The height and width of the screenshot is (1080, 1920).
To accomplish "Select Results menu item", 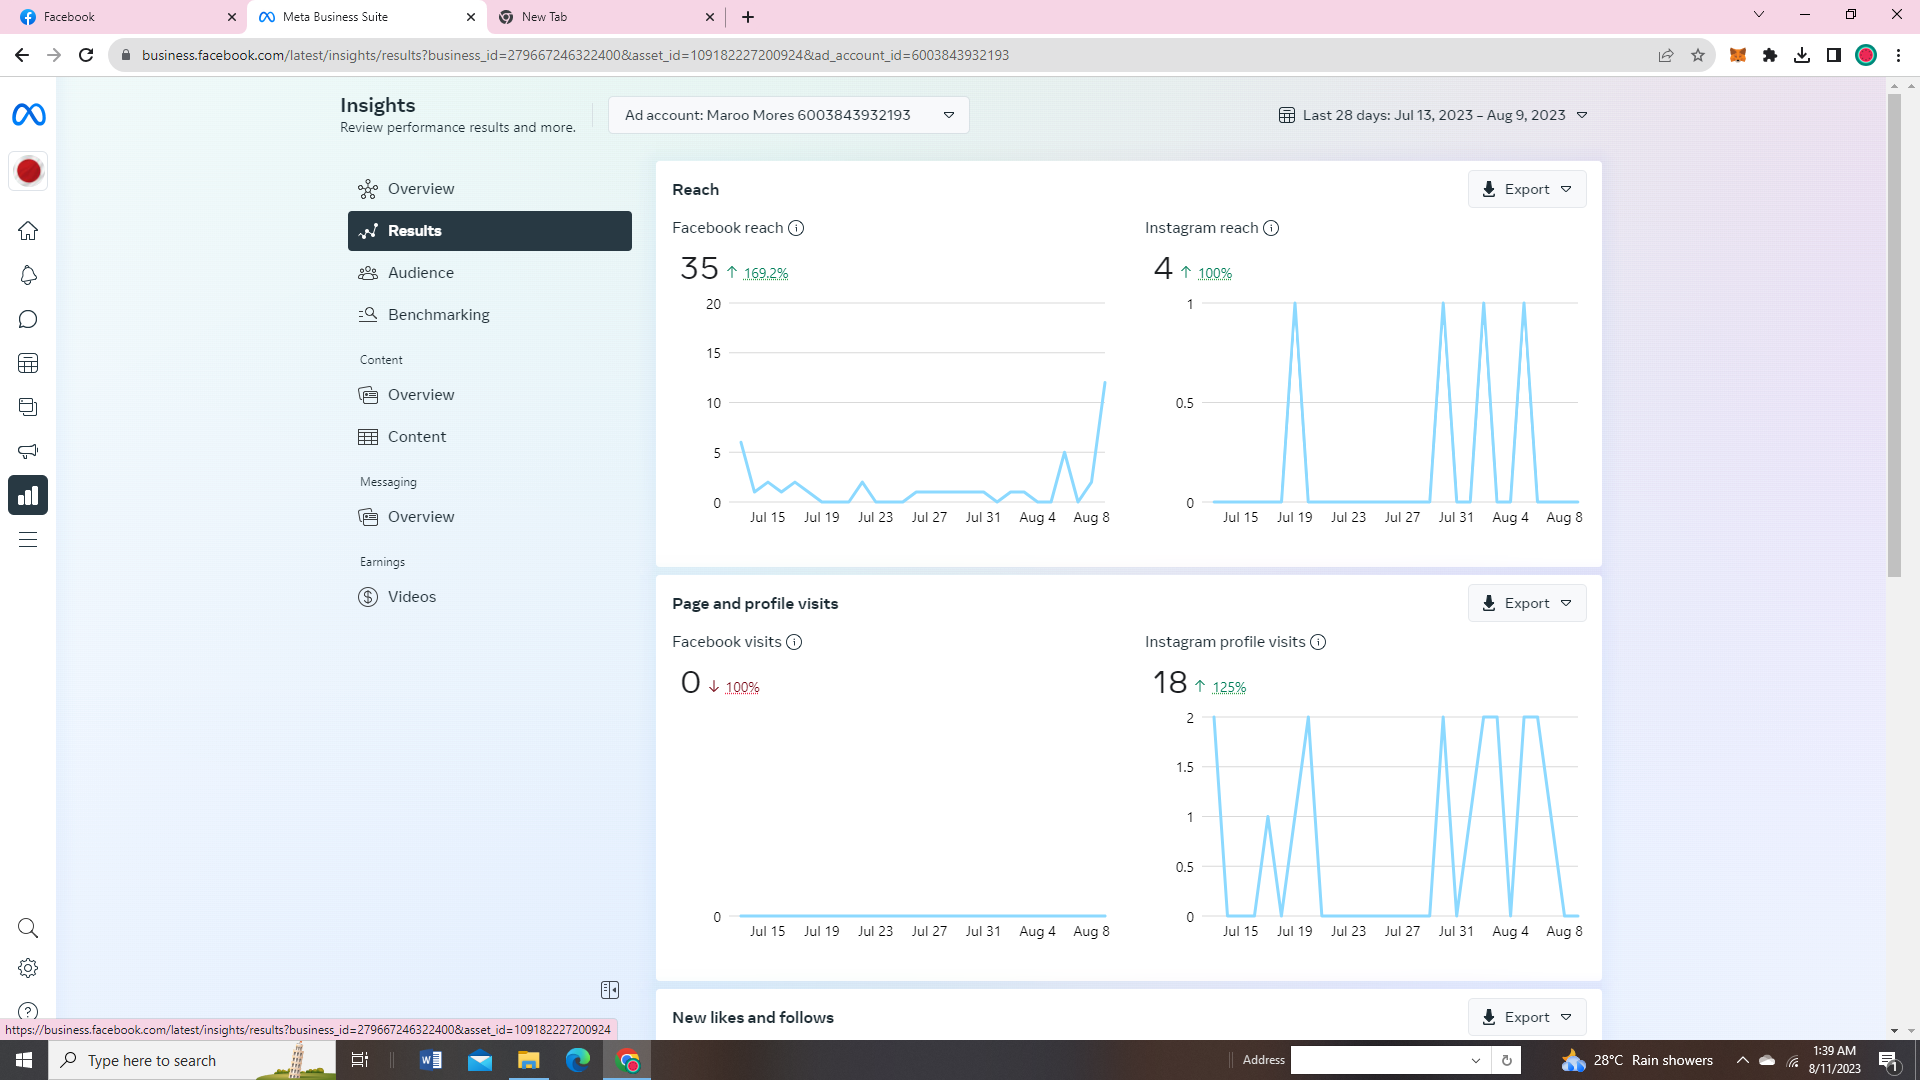I will tap(490, 231).
